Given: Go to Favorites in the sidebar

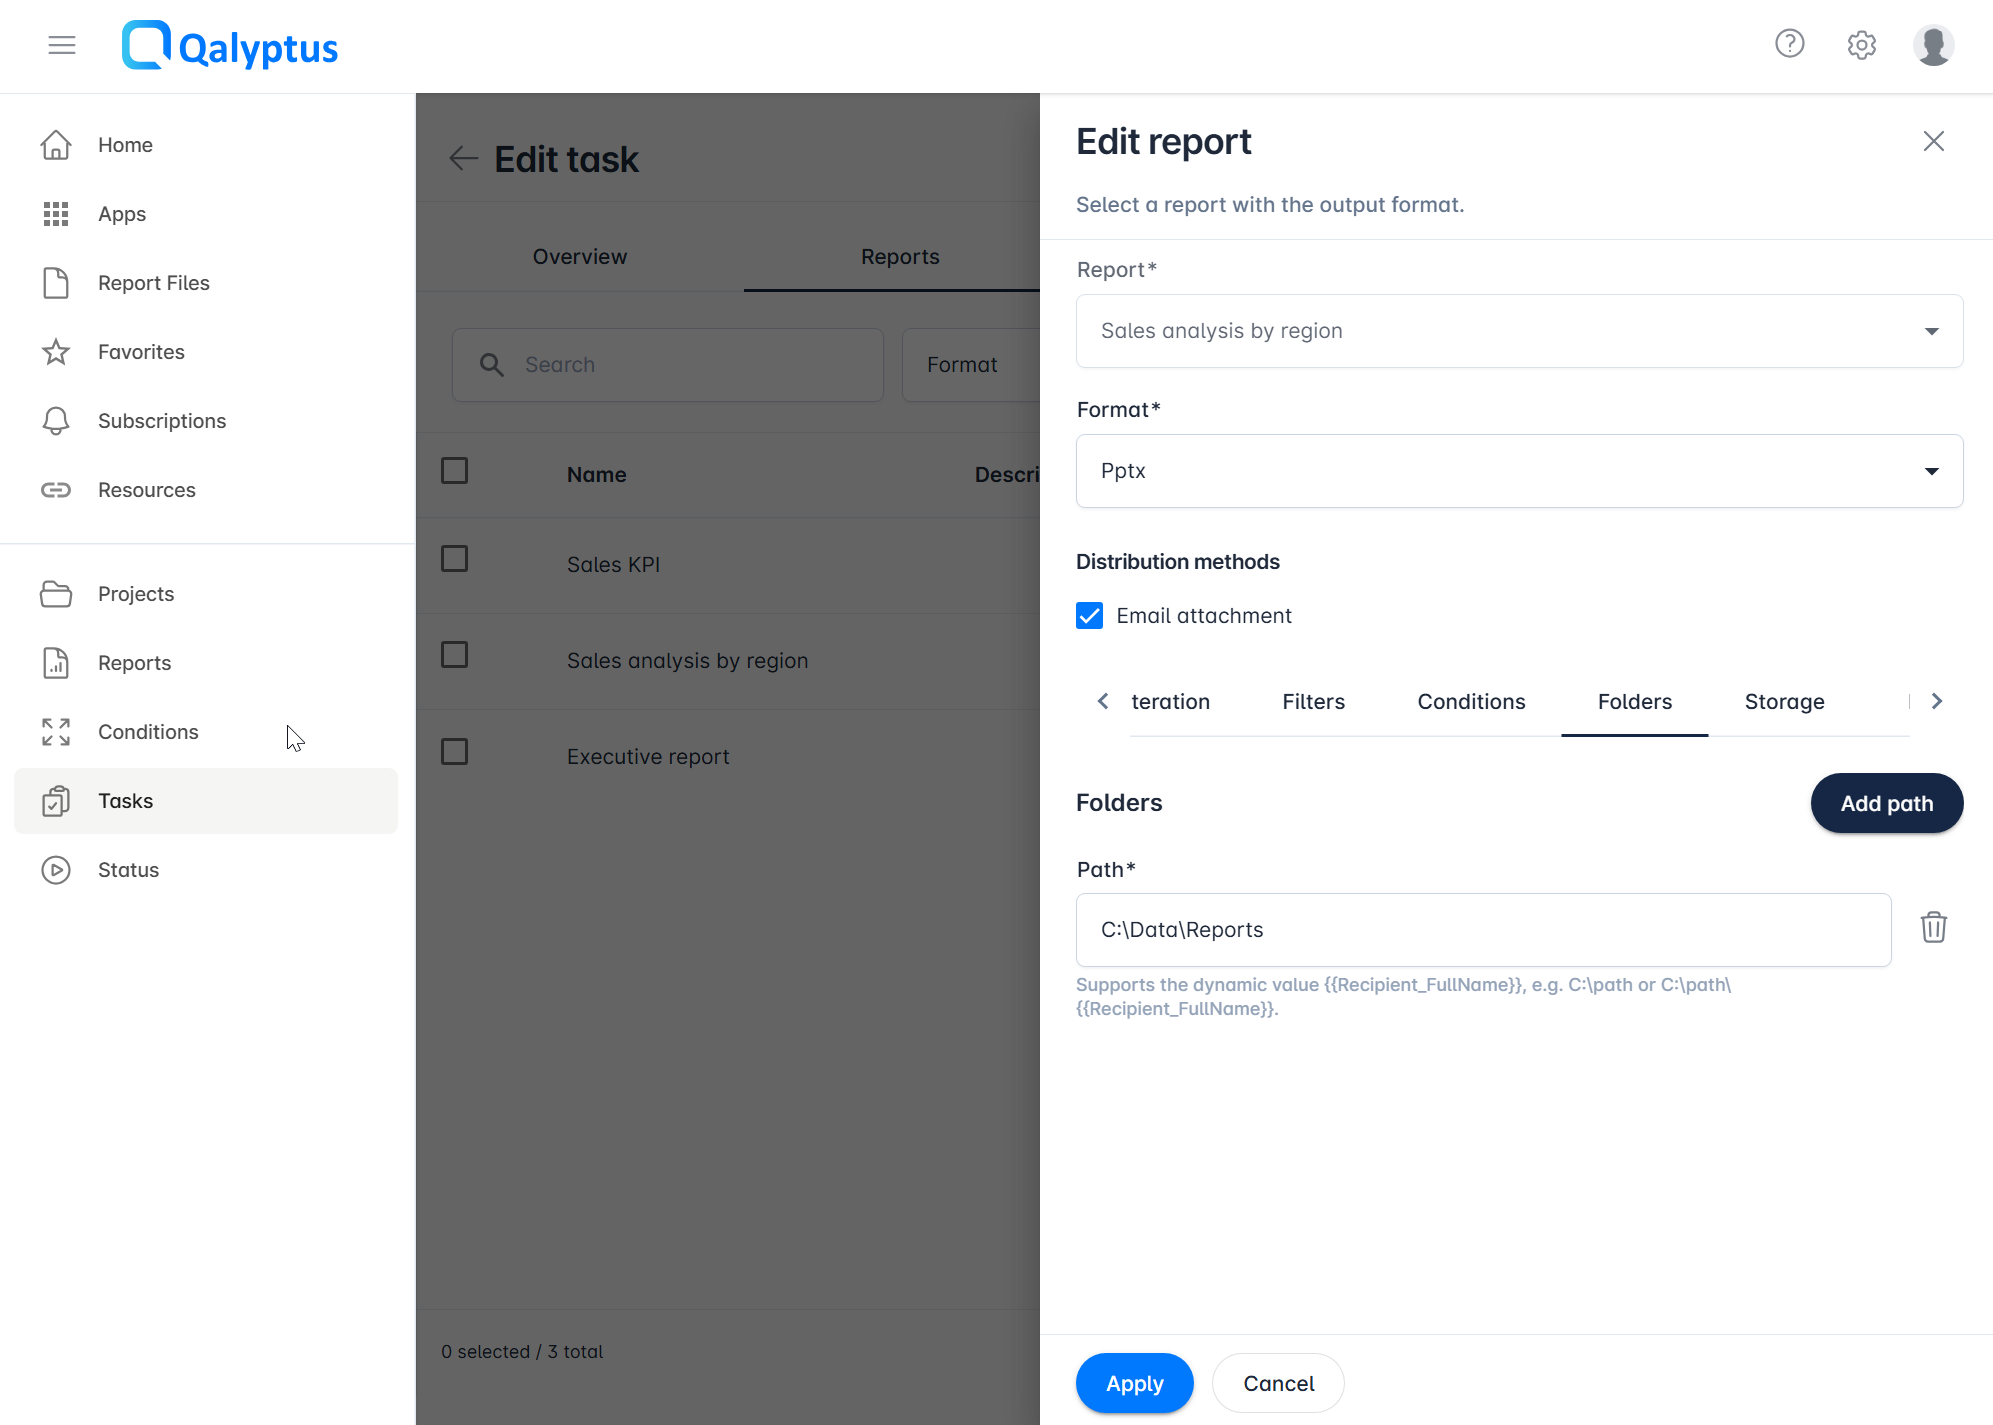Looking at the screenshot, I should pyautogui.click(x=141, y=352).
